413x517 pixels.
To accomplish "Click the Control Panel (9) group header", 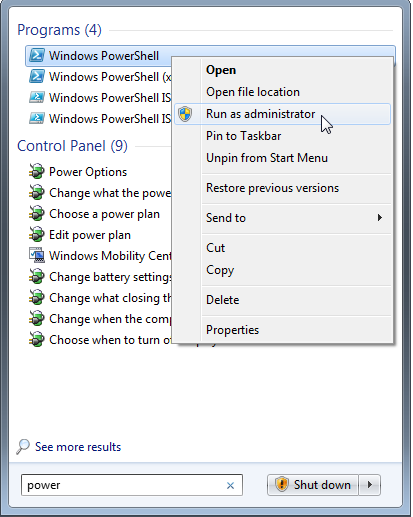I will [x=72, y=146].
